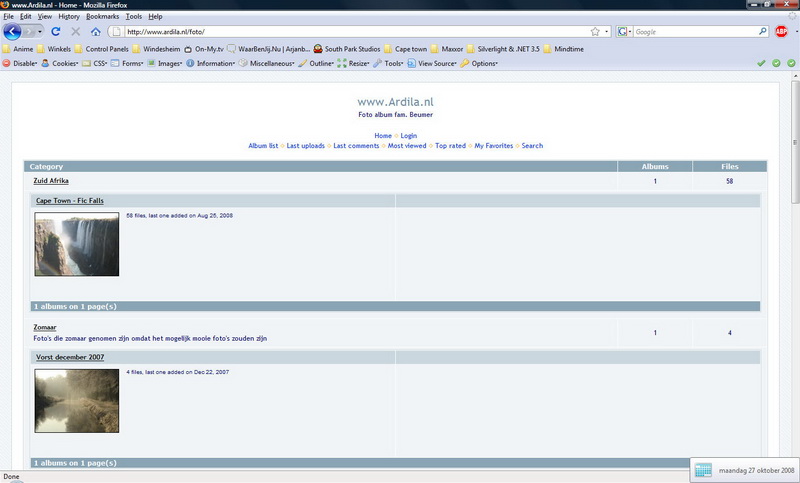Open the Maxxor bookmarks folder
Image resolution: width=800 pixels, height=483 pixels.
pyautogui.click(x=447, y=49)
